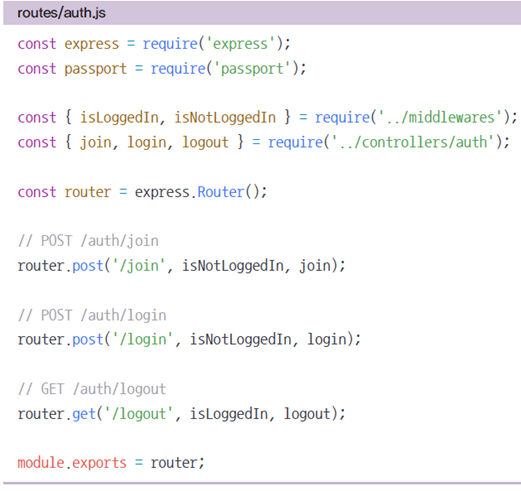Click module.exports on the last line
This screenshot has width=521, height=491.
[72, 463]
